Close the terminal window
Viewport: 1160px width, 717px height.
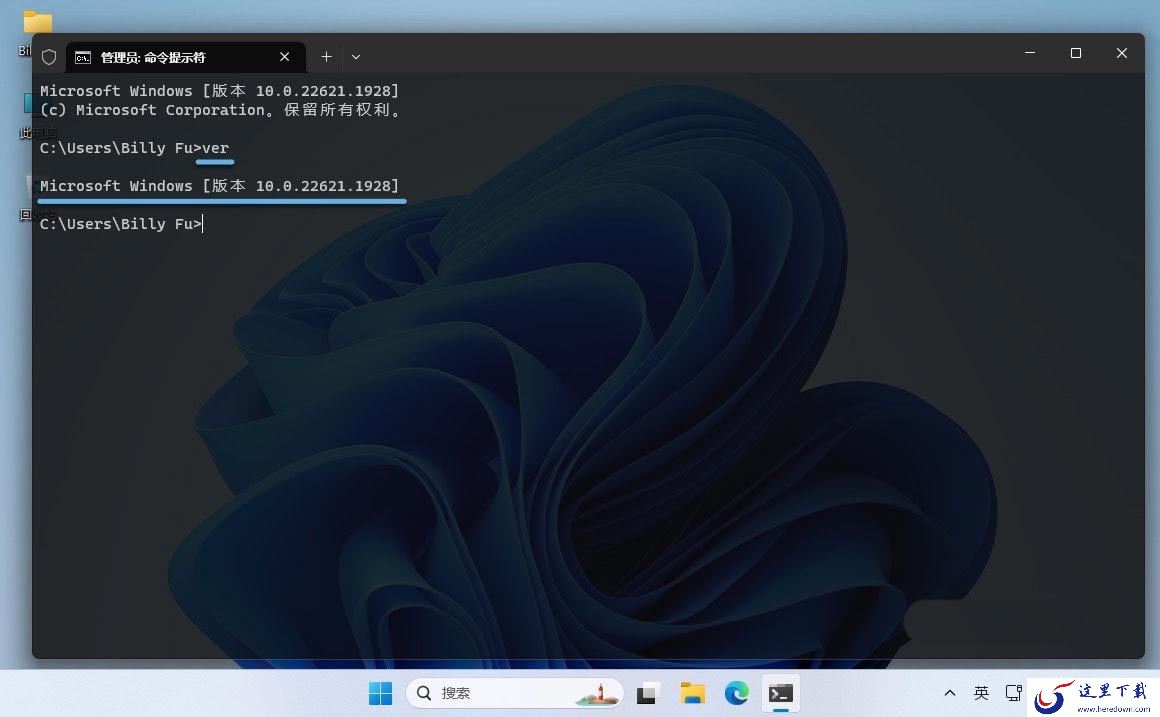1122,53
